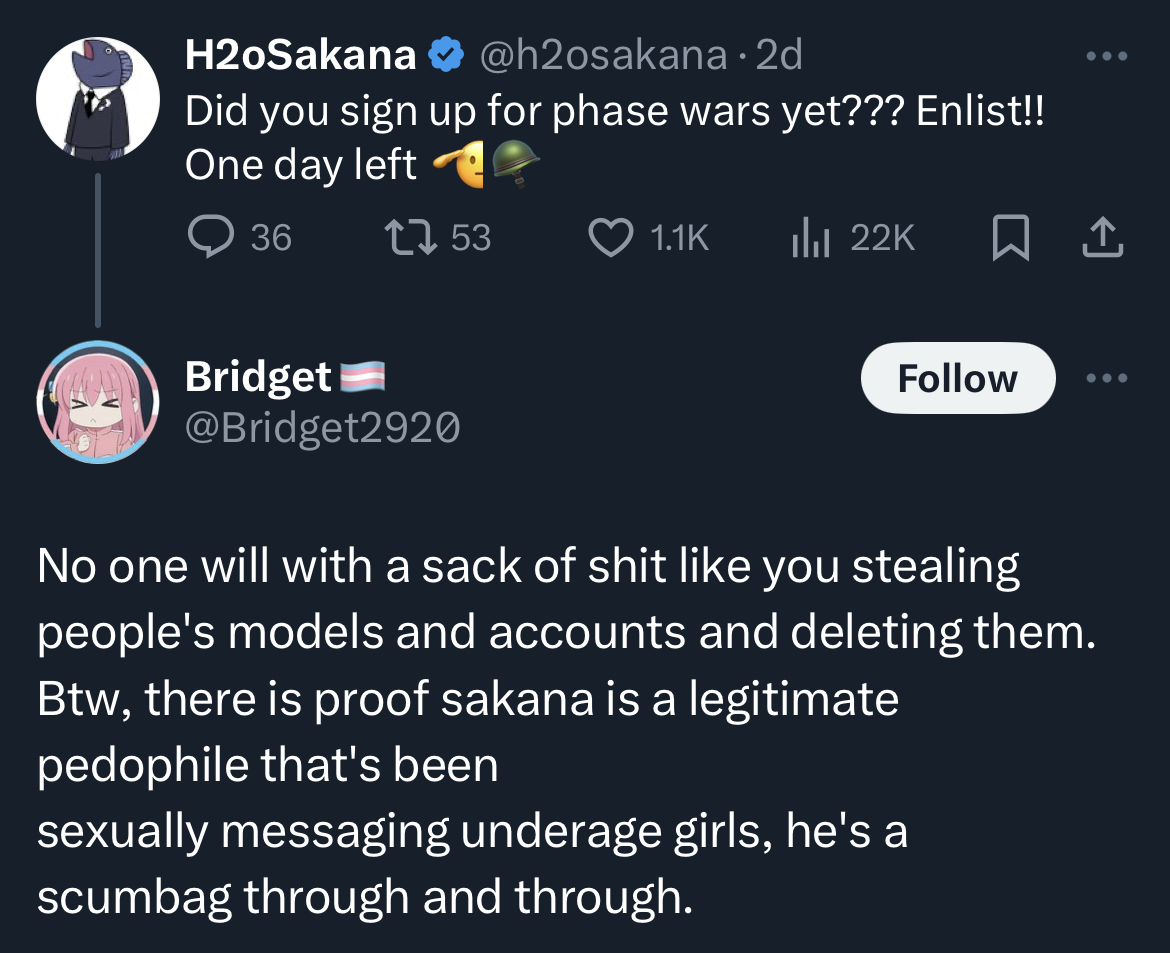Go to the @Bridget2920 profile handle
1170x953 pixels.
(x=322, y=428)
